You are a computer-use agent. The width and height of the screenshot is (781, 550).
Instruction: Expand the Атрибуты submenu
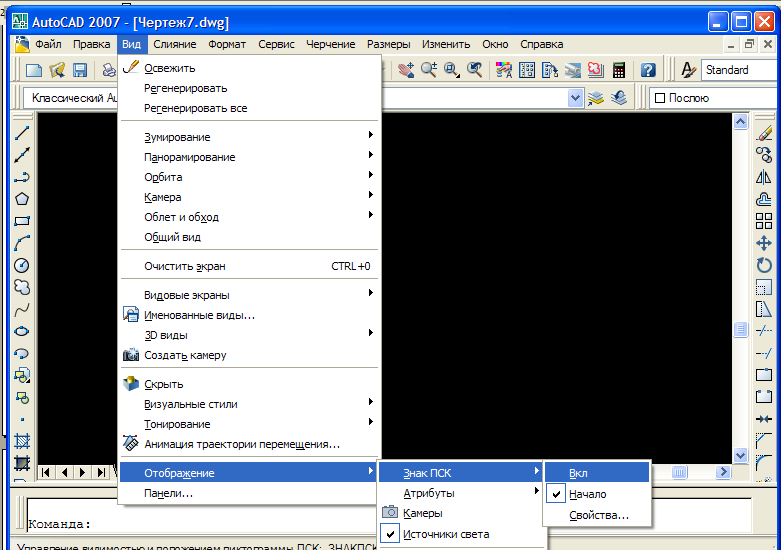click(x=461, y=493)
